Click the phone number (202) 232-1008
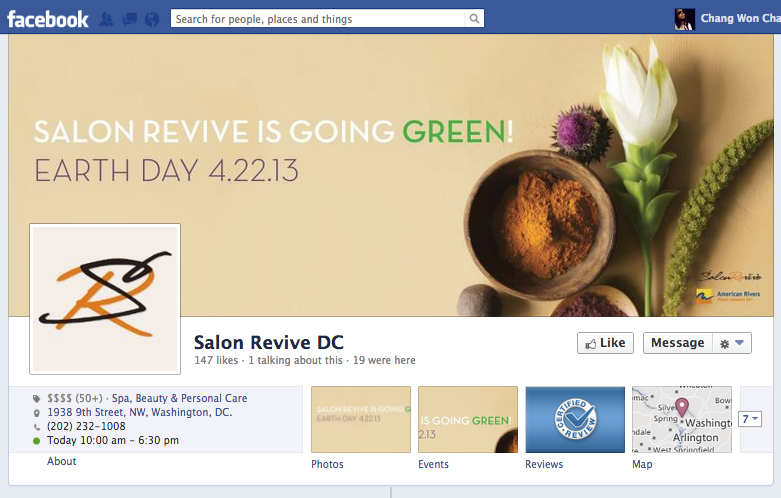Viewport: 781px width, 498px height. click(x=86, y=426)
